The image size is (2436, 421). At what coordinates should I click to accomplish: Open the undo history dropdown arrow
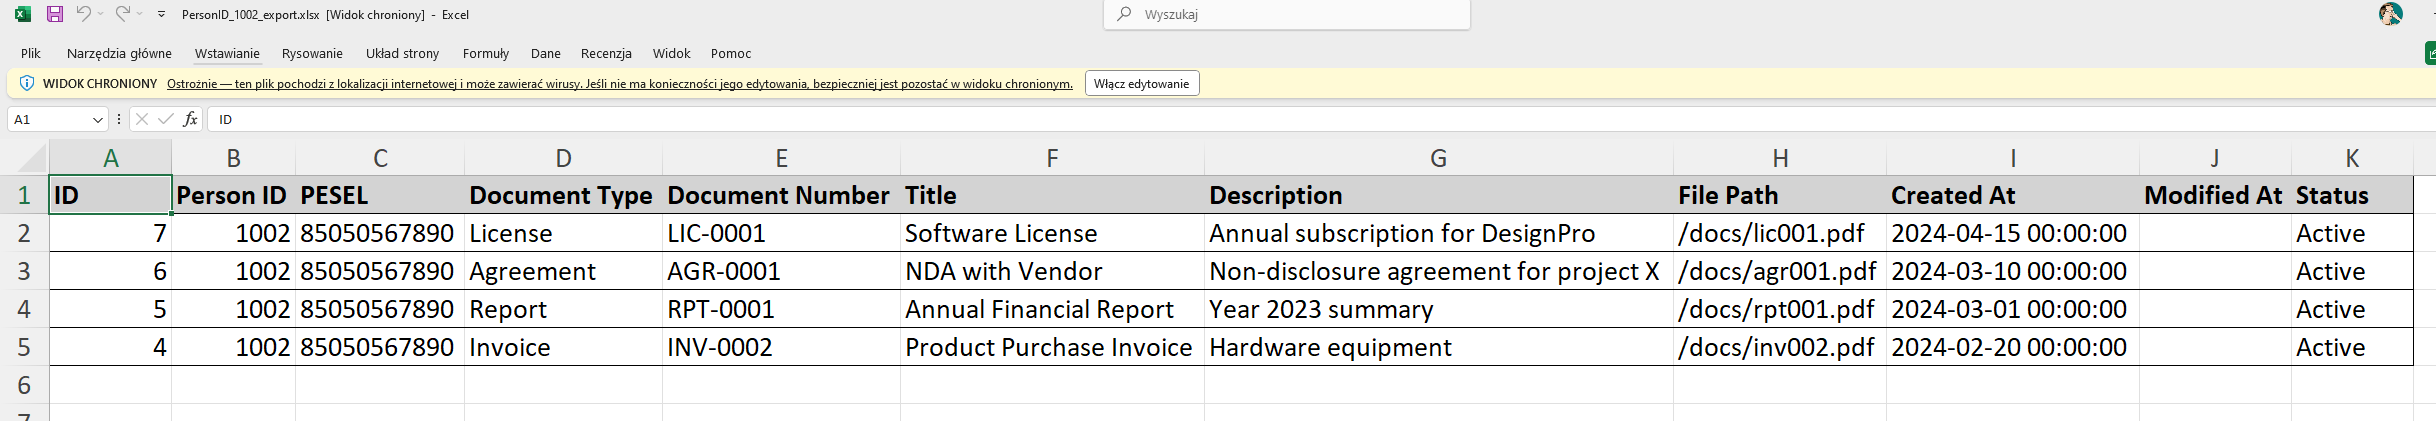tap(100, 14)
